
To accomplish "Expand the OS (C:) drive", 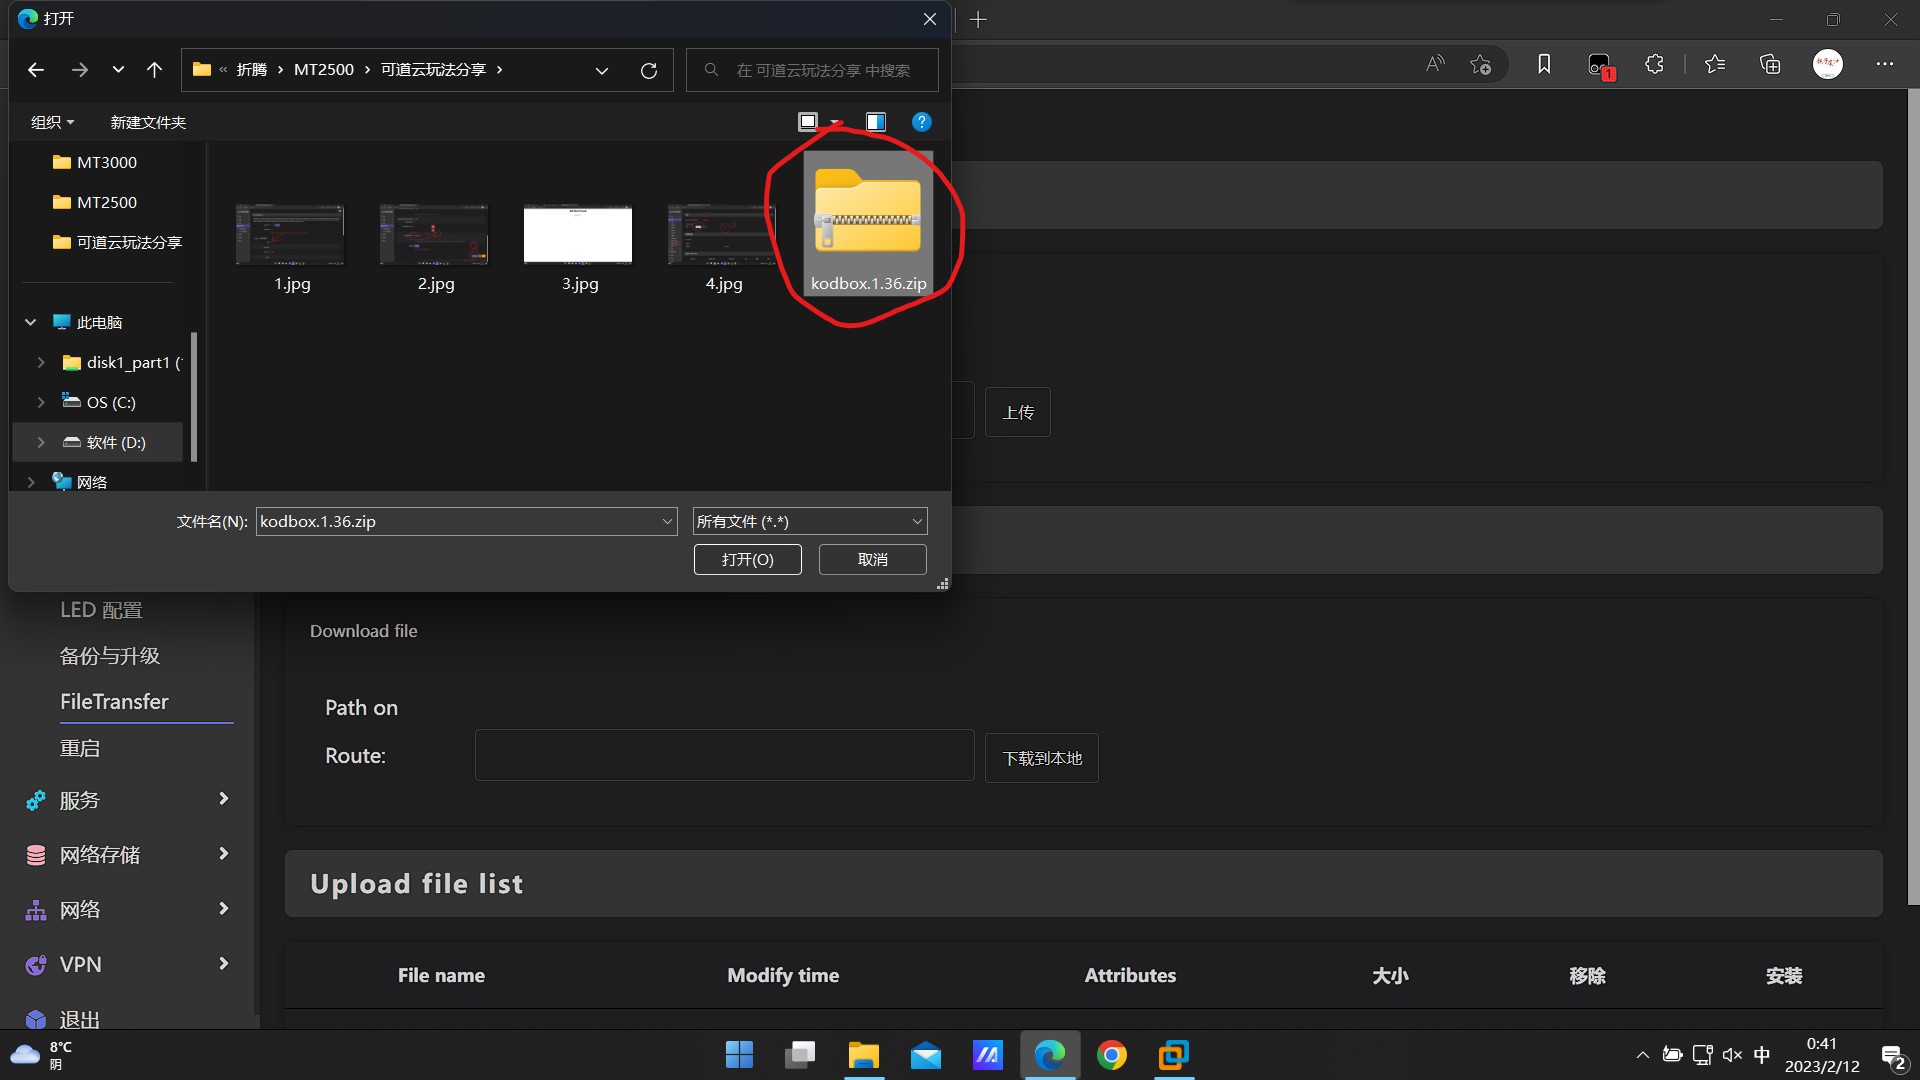I will 41,402.
